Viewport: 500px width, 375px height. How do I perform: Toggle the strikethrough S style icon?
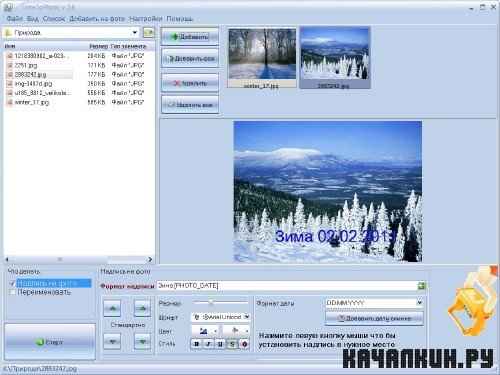pos(232,344)
